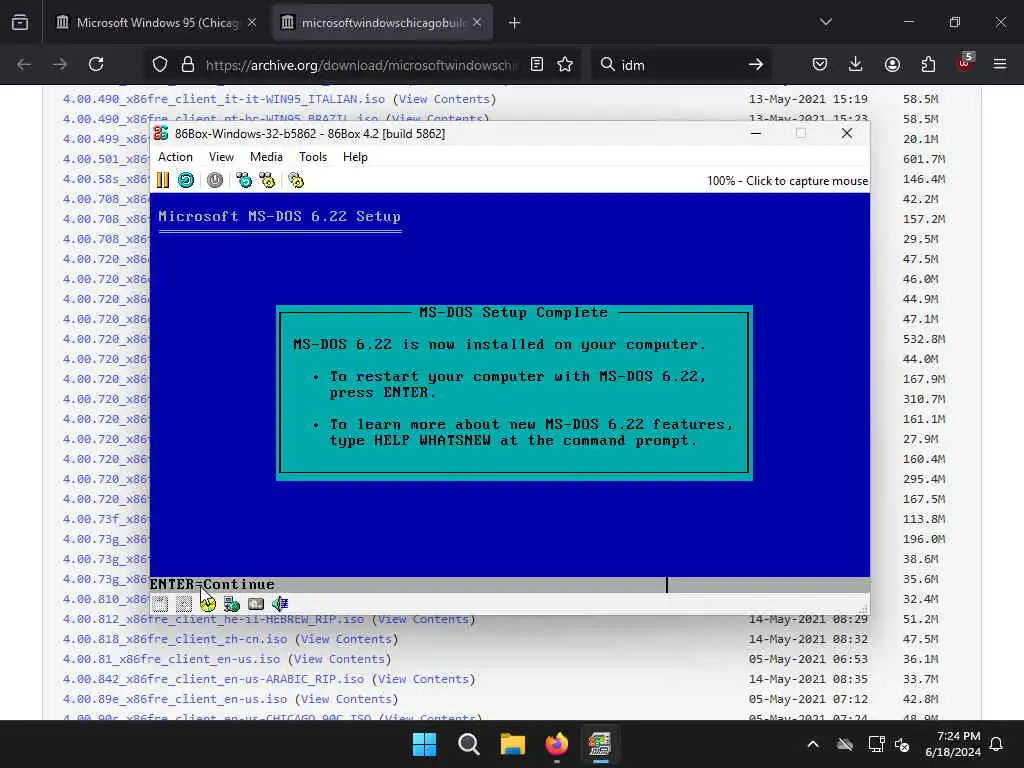Click the first floppy drive status icon
Screen dimensions: 1024x768
(160, 604)
